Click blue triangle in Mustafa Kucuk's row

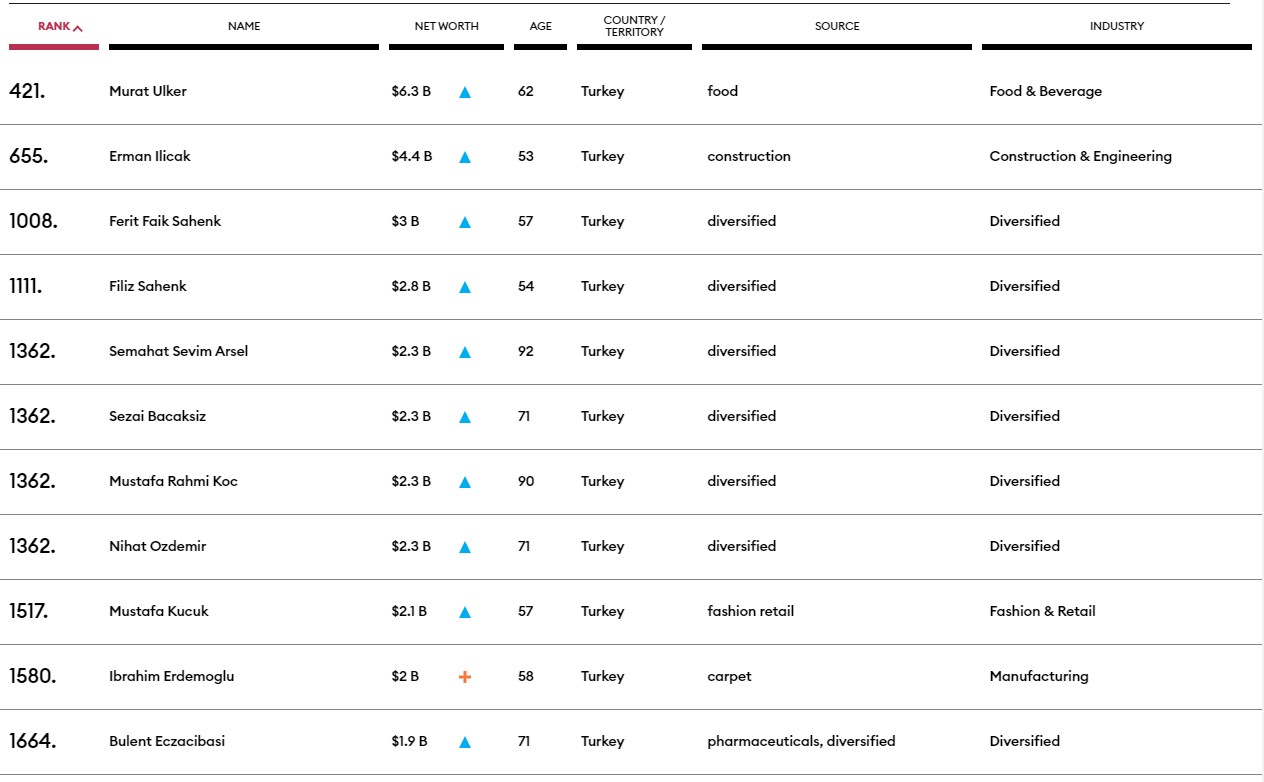point(465,612)
